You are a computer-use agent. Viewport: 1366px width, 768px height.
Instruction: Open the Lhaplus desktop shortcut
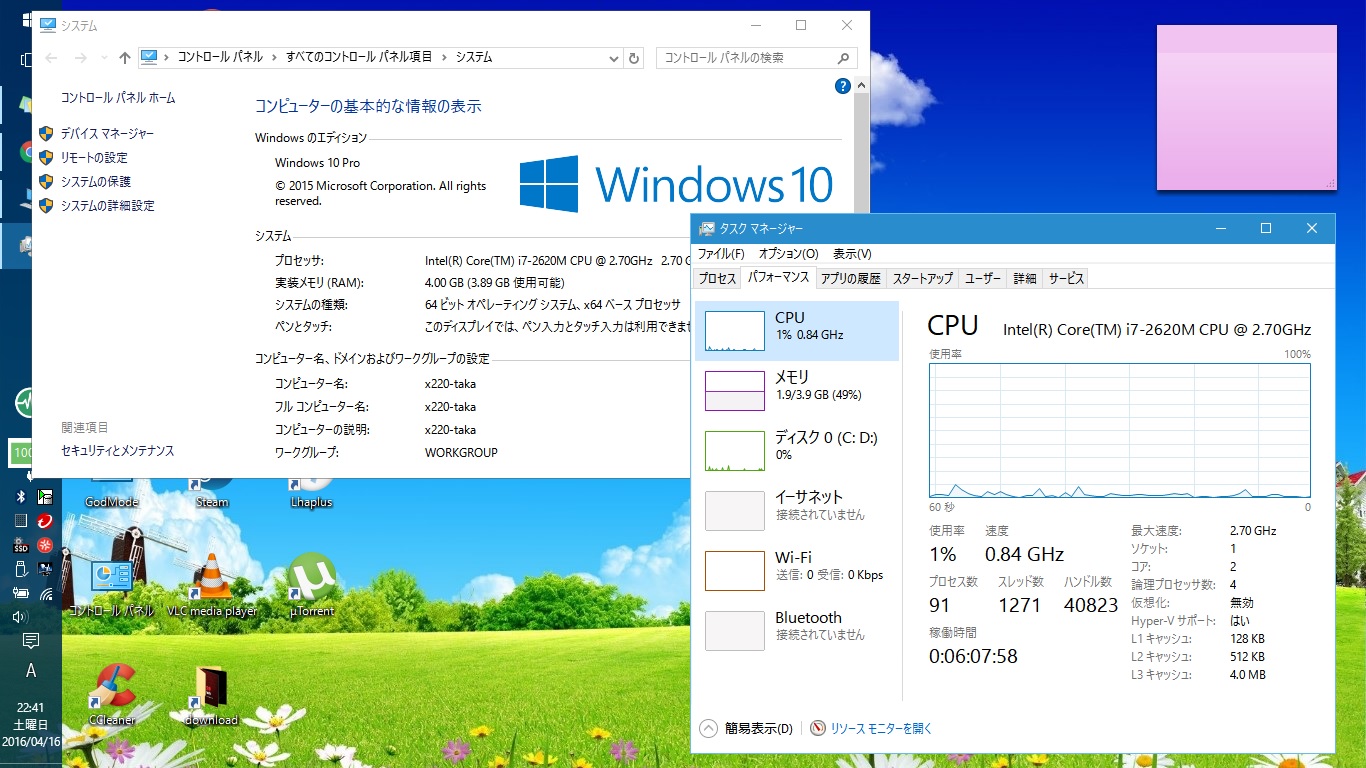pos(311,492)
